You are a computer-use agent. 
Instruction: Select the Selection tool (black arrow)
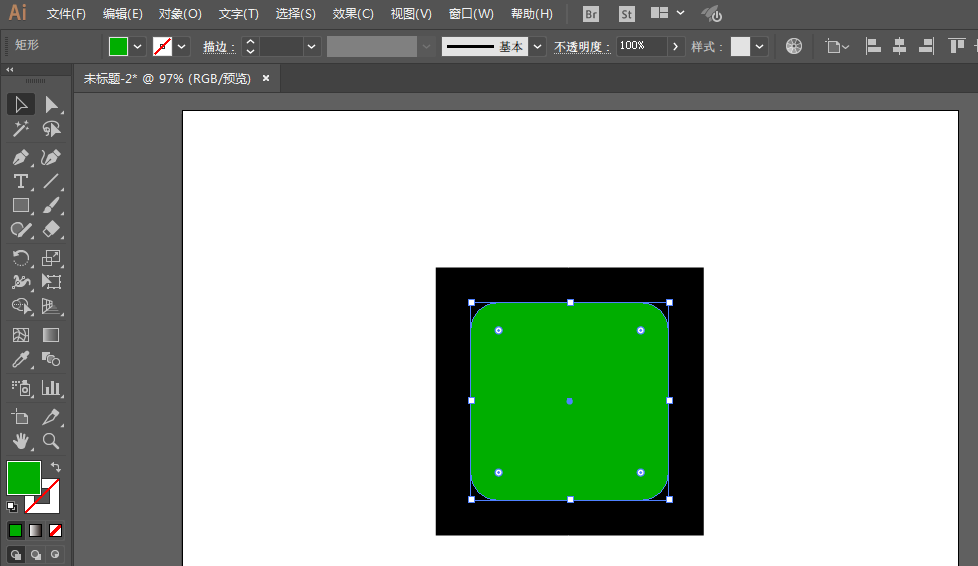point(21,104)
